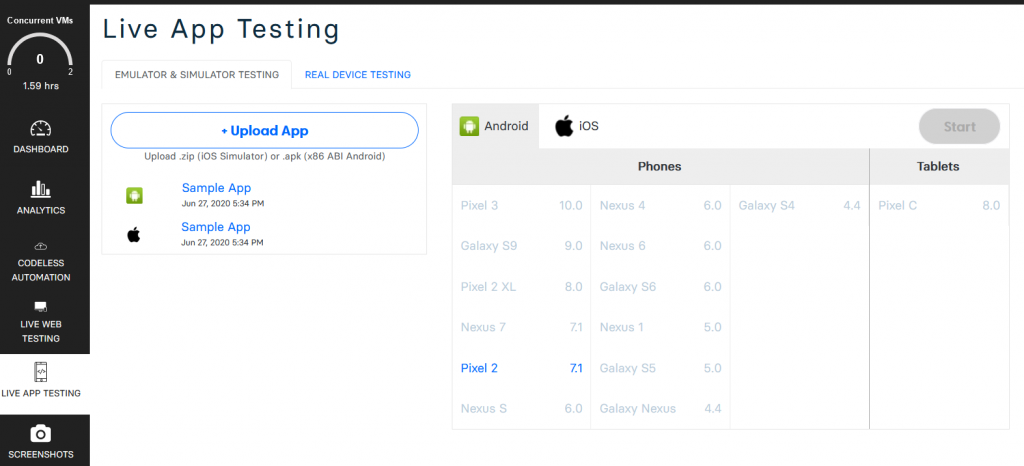Open Analytics bar chart icon

point(40,189)
